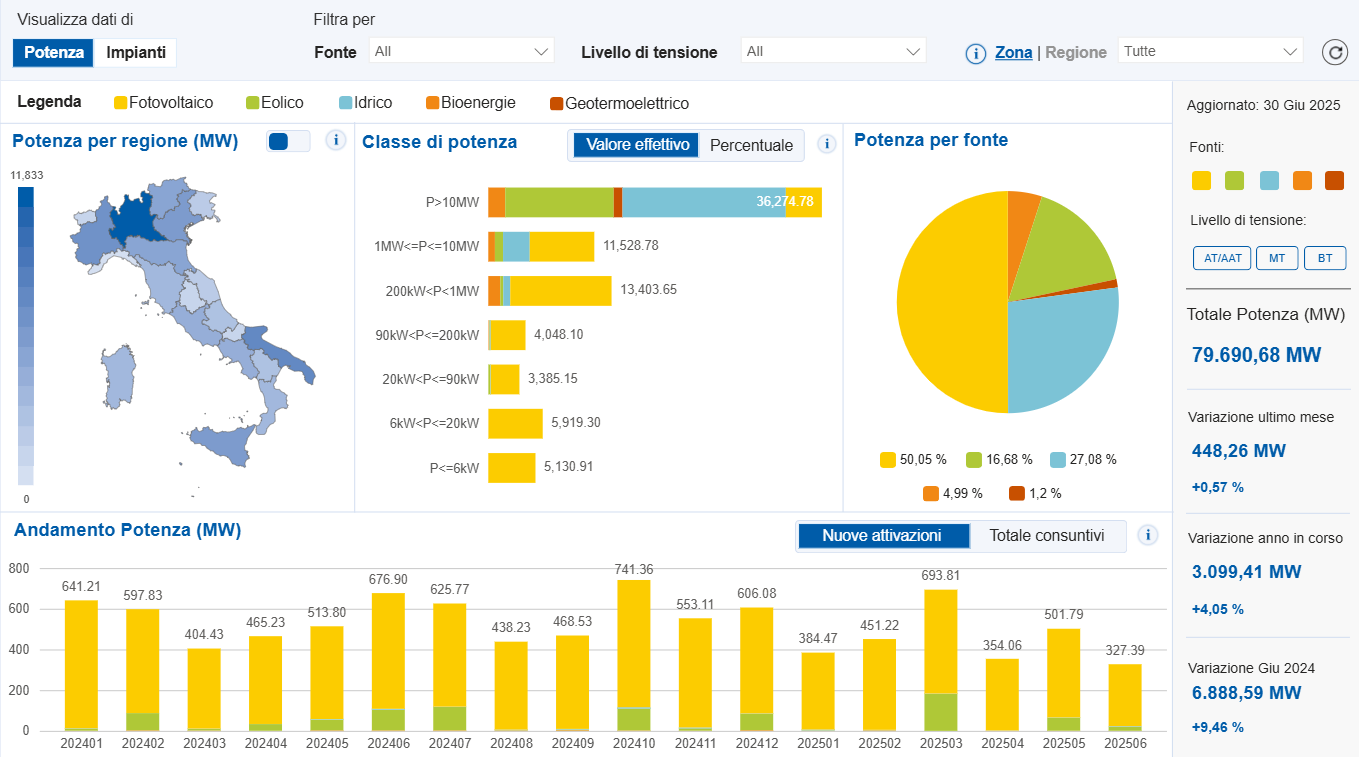Click Bioenergie legend entry

coord(471,103)
